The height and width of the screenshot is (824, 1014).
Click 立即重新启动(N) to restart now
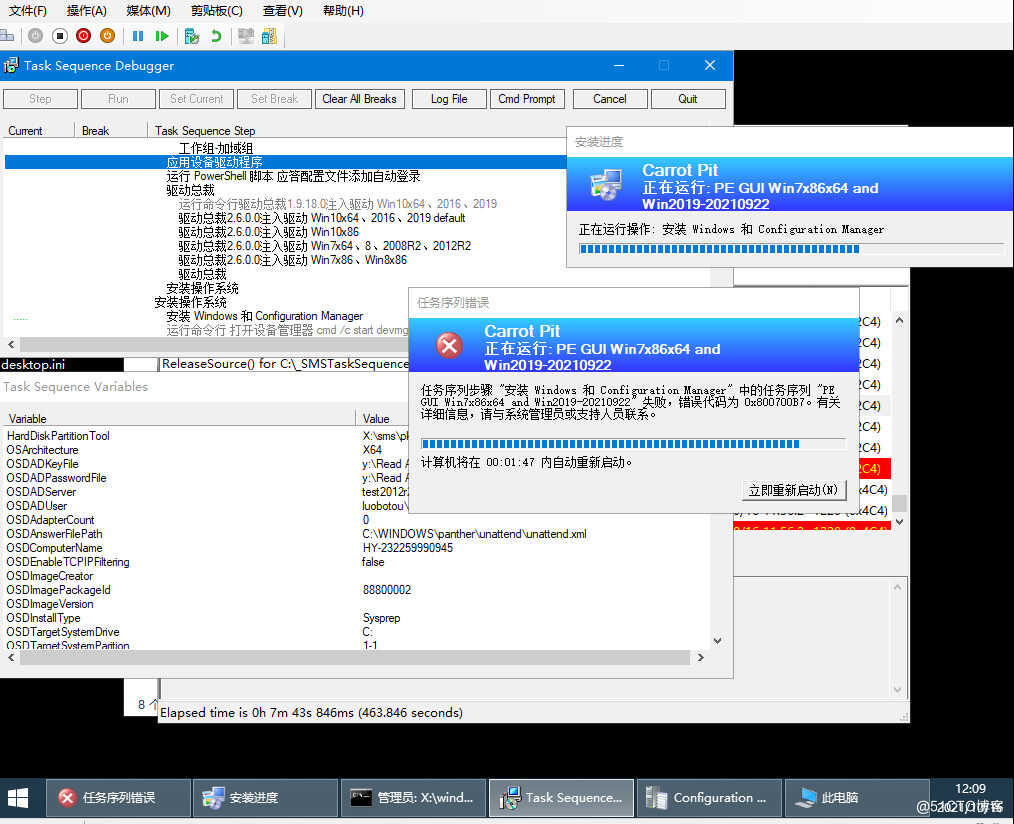click(793, 490)
